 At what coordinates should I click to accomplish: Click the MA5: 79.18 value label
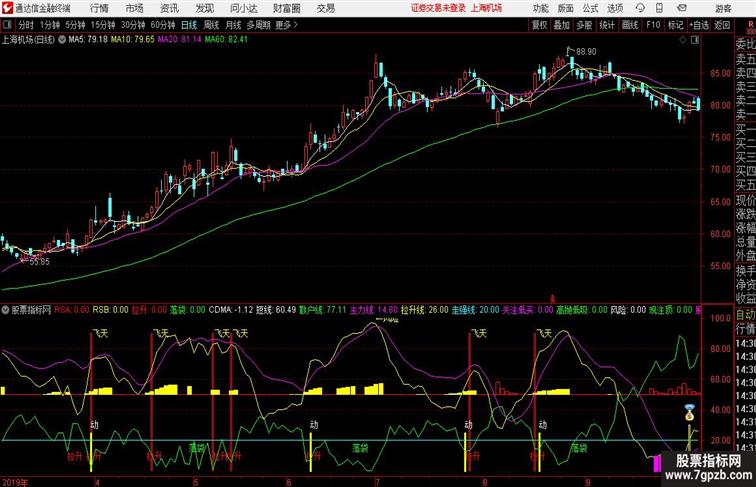coord(88,40)
